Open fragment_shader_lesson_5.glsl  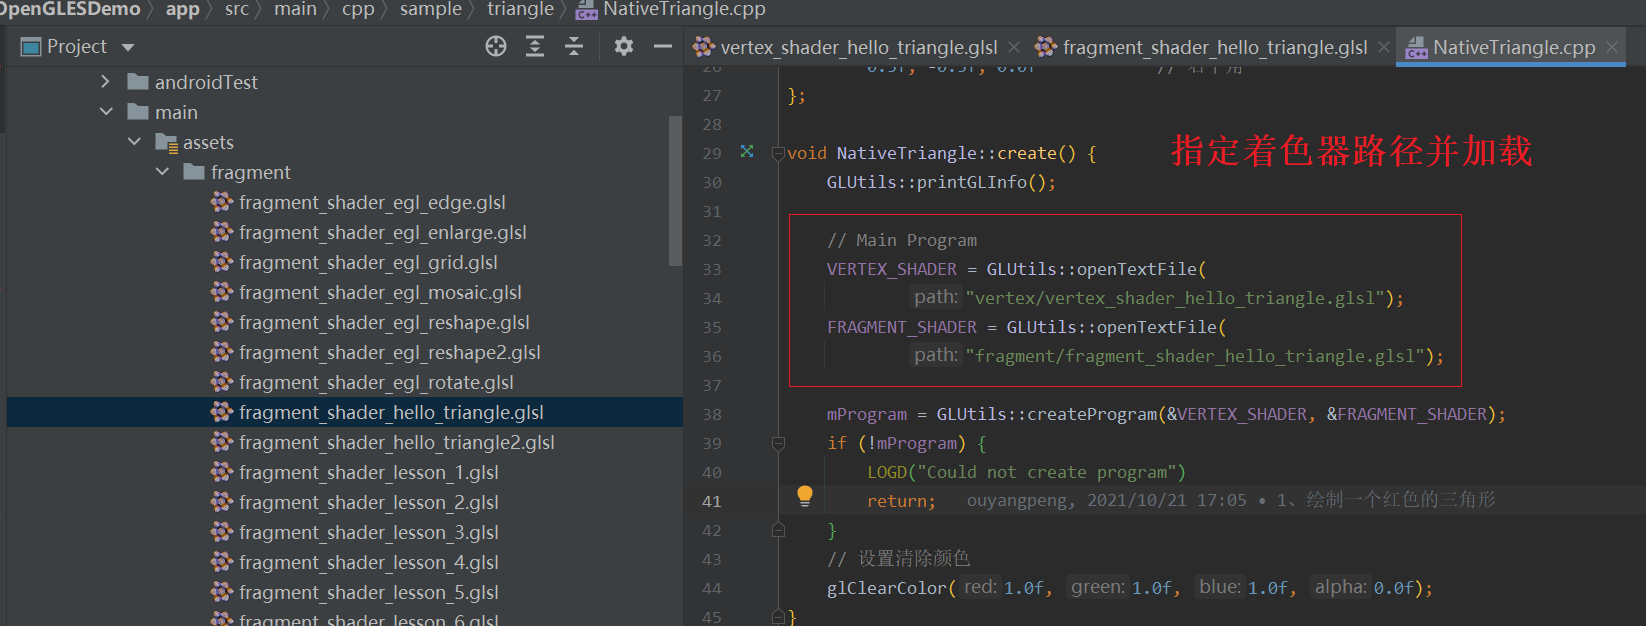pyautogui.click(x=369, y=592)
